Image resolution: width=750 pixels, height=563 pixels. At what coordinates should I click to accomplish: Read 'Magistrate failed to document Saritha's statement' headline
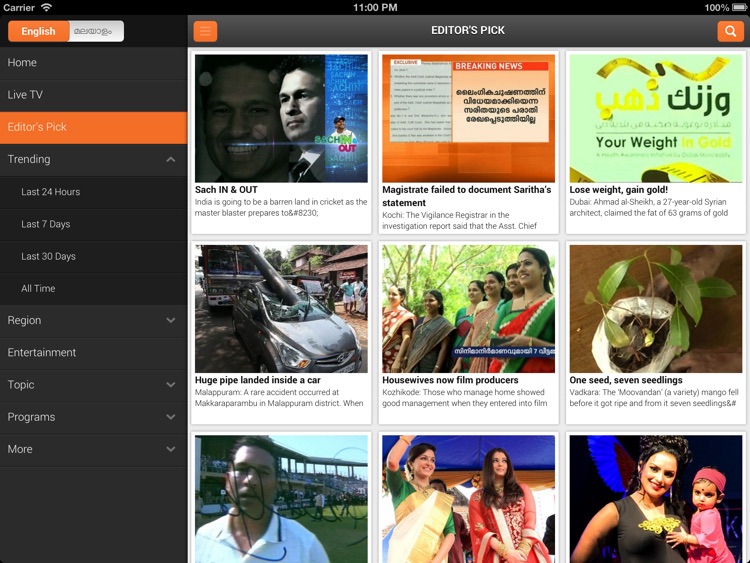[467, 196]
